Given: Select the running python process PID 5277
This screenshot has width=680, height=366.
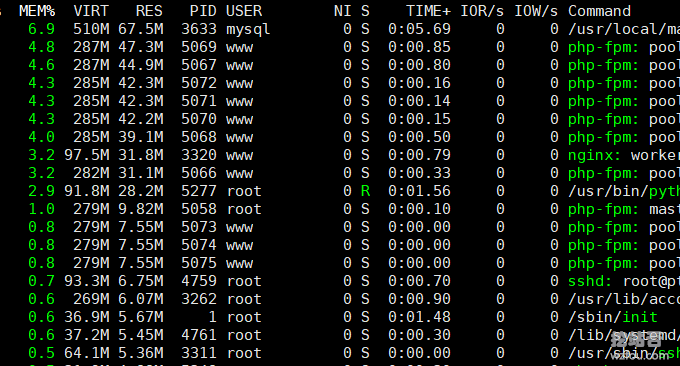Looking at the screenshot, I should 340,191.
